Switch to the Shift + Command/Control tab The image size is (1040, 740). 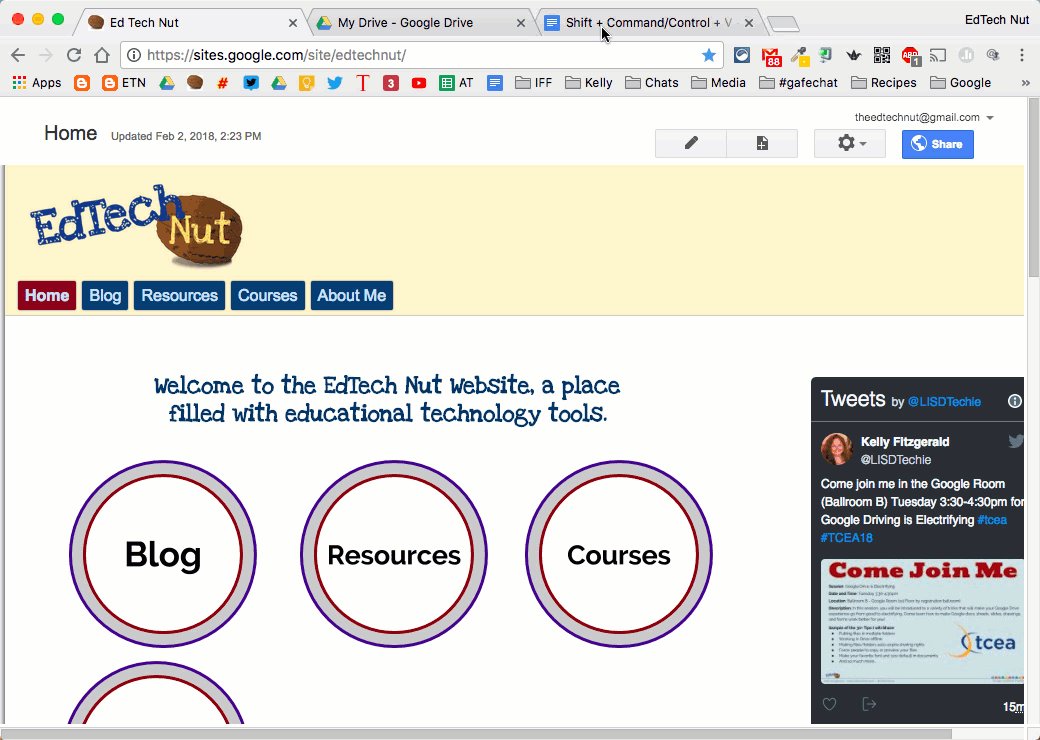coord(647,23)
